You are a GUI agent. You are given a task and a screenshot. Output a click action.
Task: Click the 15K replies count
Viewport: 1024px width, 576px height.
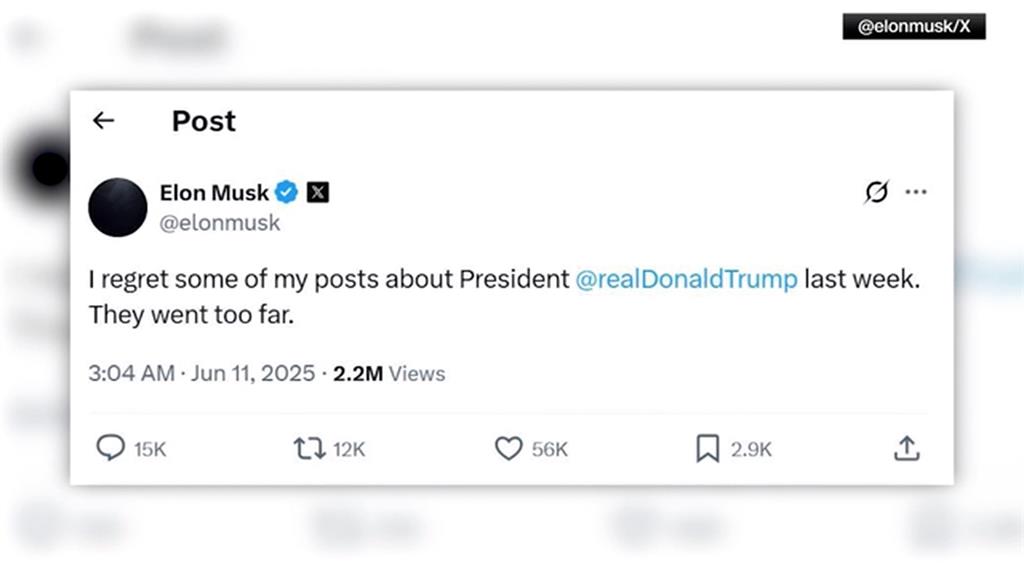(x=150, y=450)
